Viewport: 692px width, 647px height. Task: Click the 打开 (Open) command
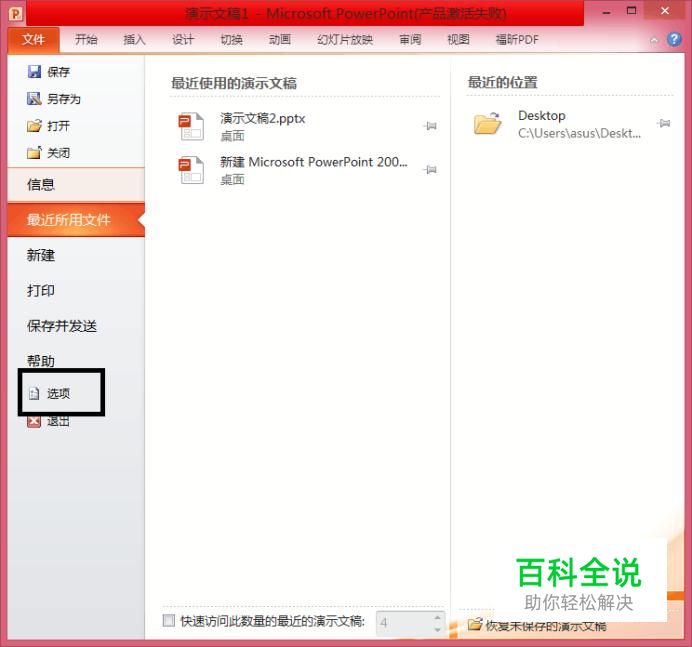tap(49, 126)
